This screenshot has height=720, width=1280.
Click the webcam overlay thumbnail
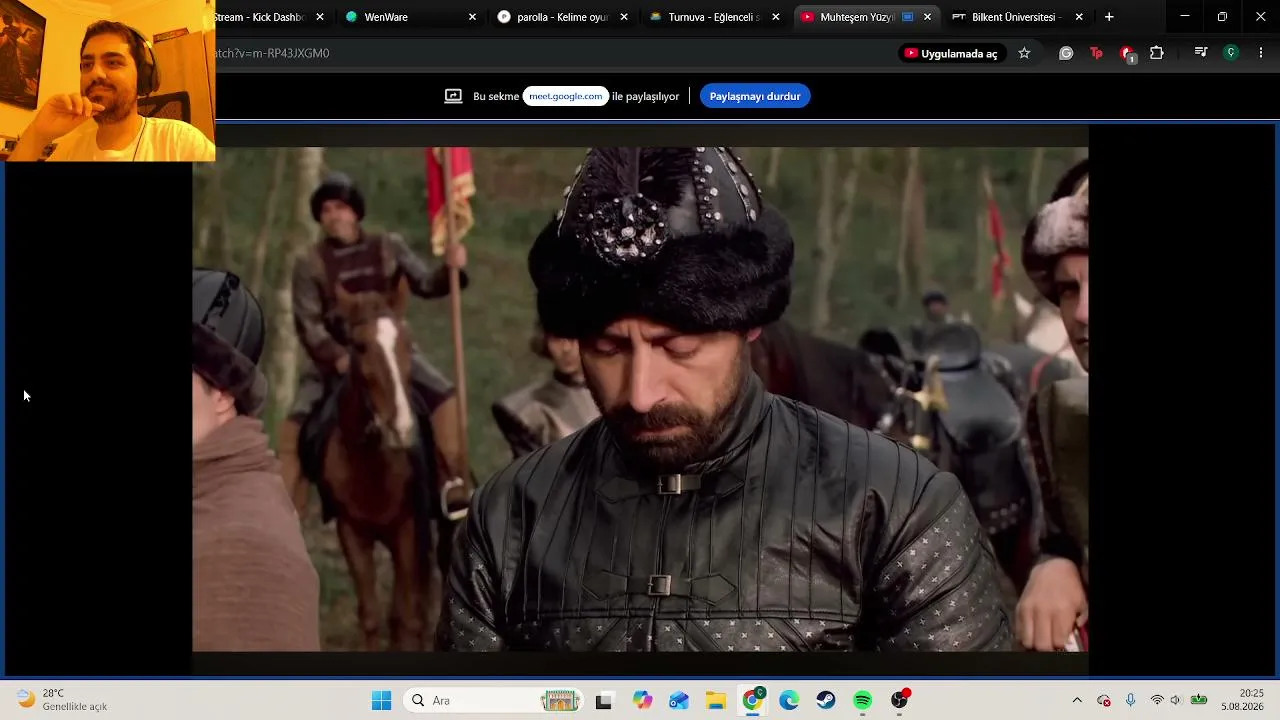107,80
